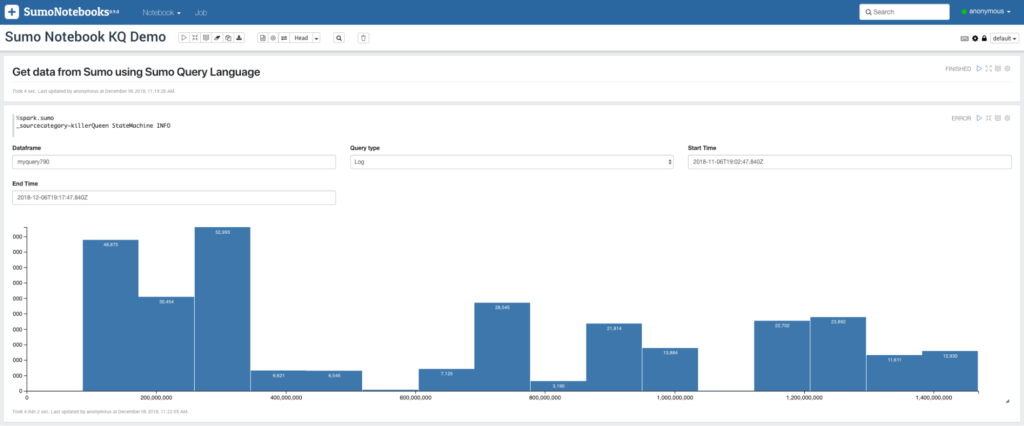Run all paragraphs in the notebook toolbar

(184, 38)
